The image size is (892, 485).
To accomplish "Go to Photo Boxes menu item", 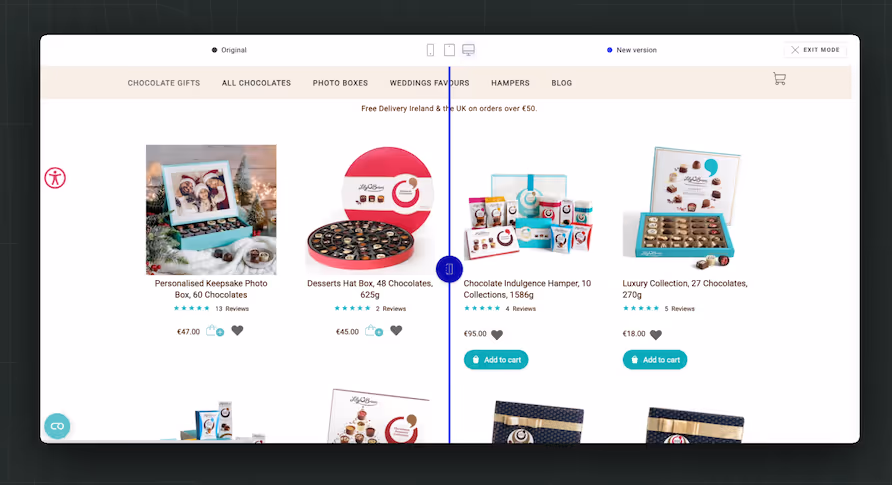I will click(340, 83).
